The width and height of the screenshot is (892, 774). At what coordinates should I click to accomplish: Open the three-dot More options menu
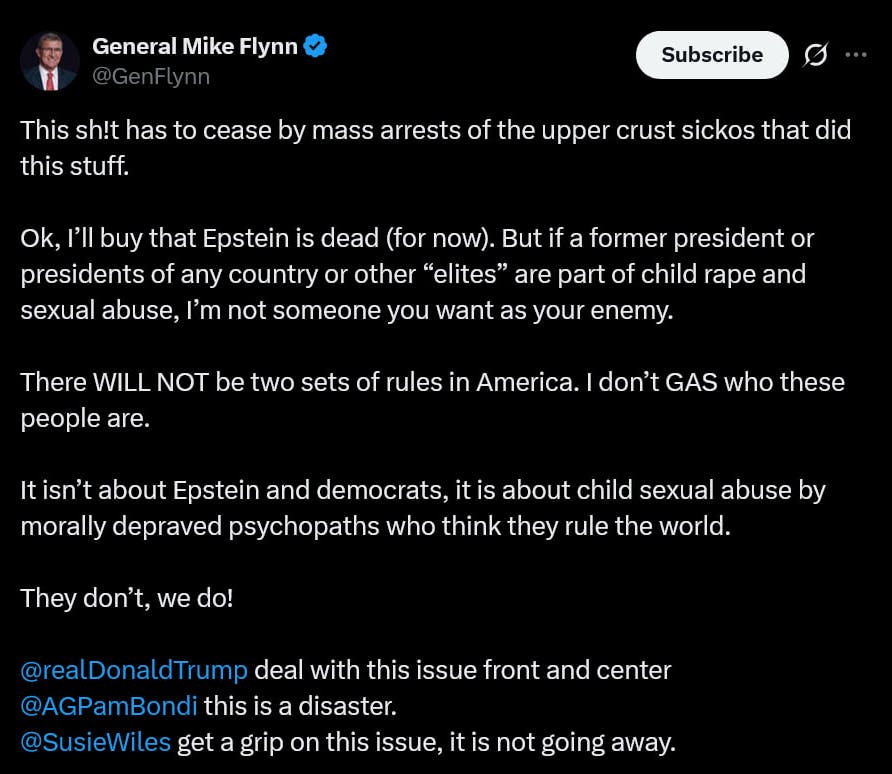click(x=856, y=55)
